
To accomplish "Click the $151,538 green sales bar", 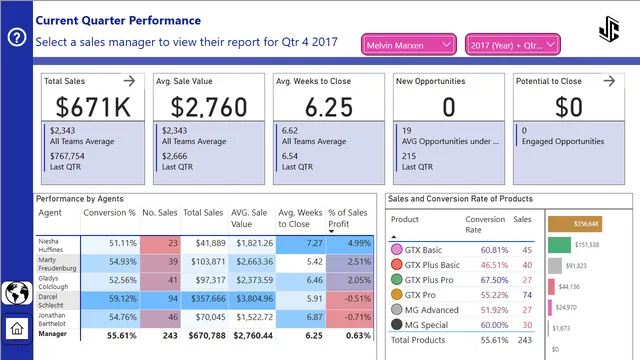I will pos(559,245).
